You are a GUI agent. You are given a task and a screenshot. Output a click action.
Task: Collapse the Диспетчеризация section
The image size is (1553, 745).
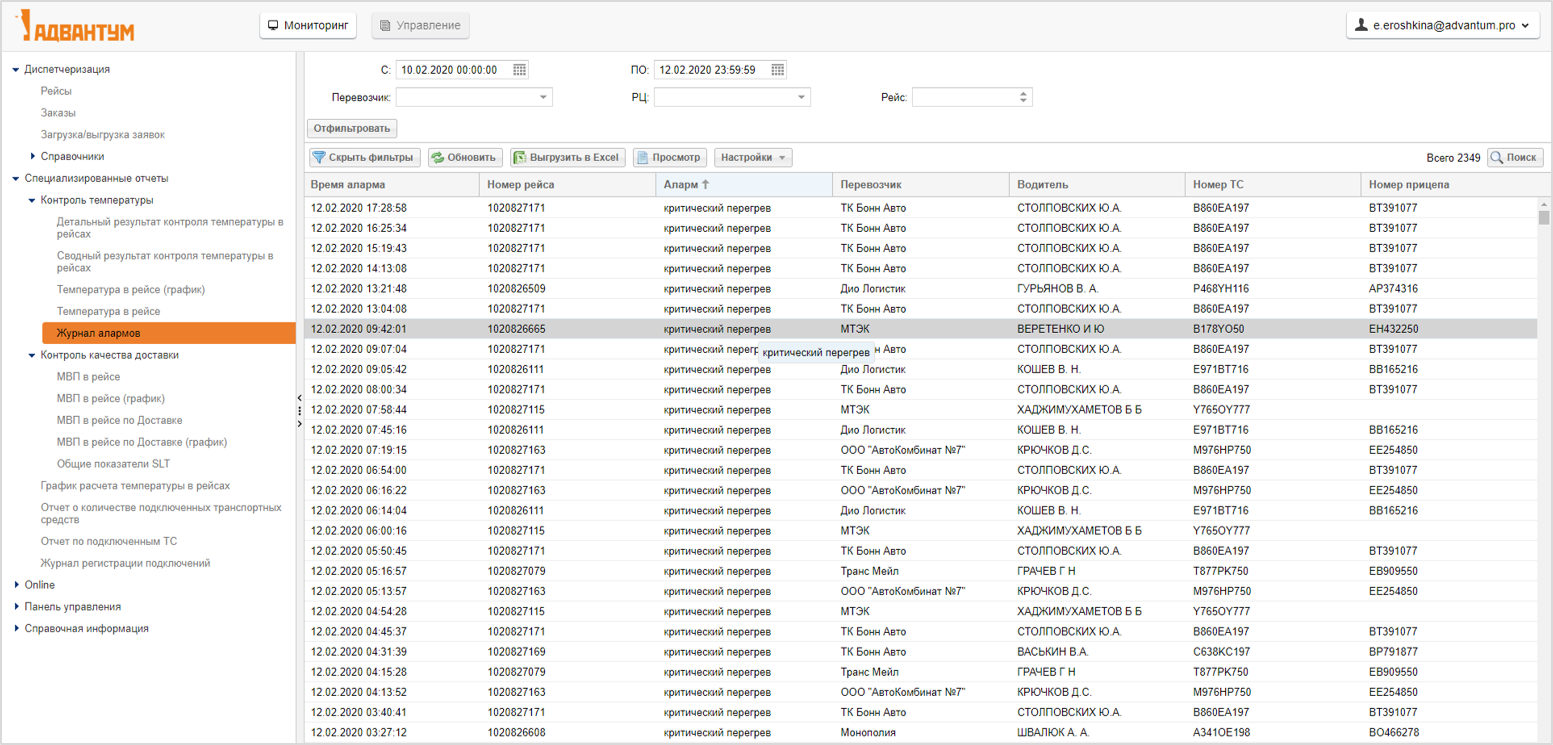tap(16, 70)
